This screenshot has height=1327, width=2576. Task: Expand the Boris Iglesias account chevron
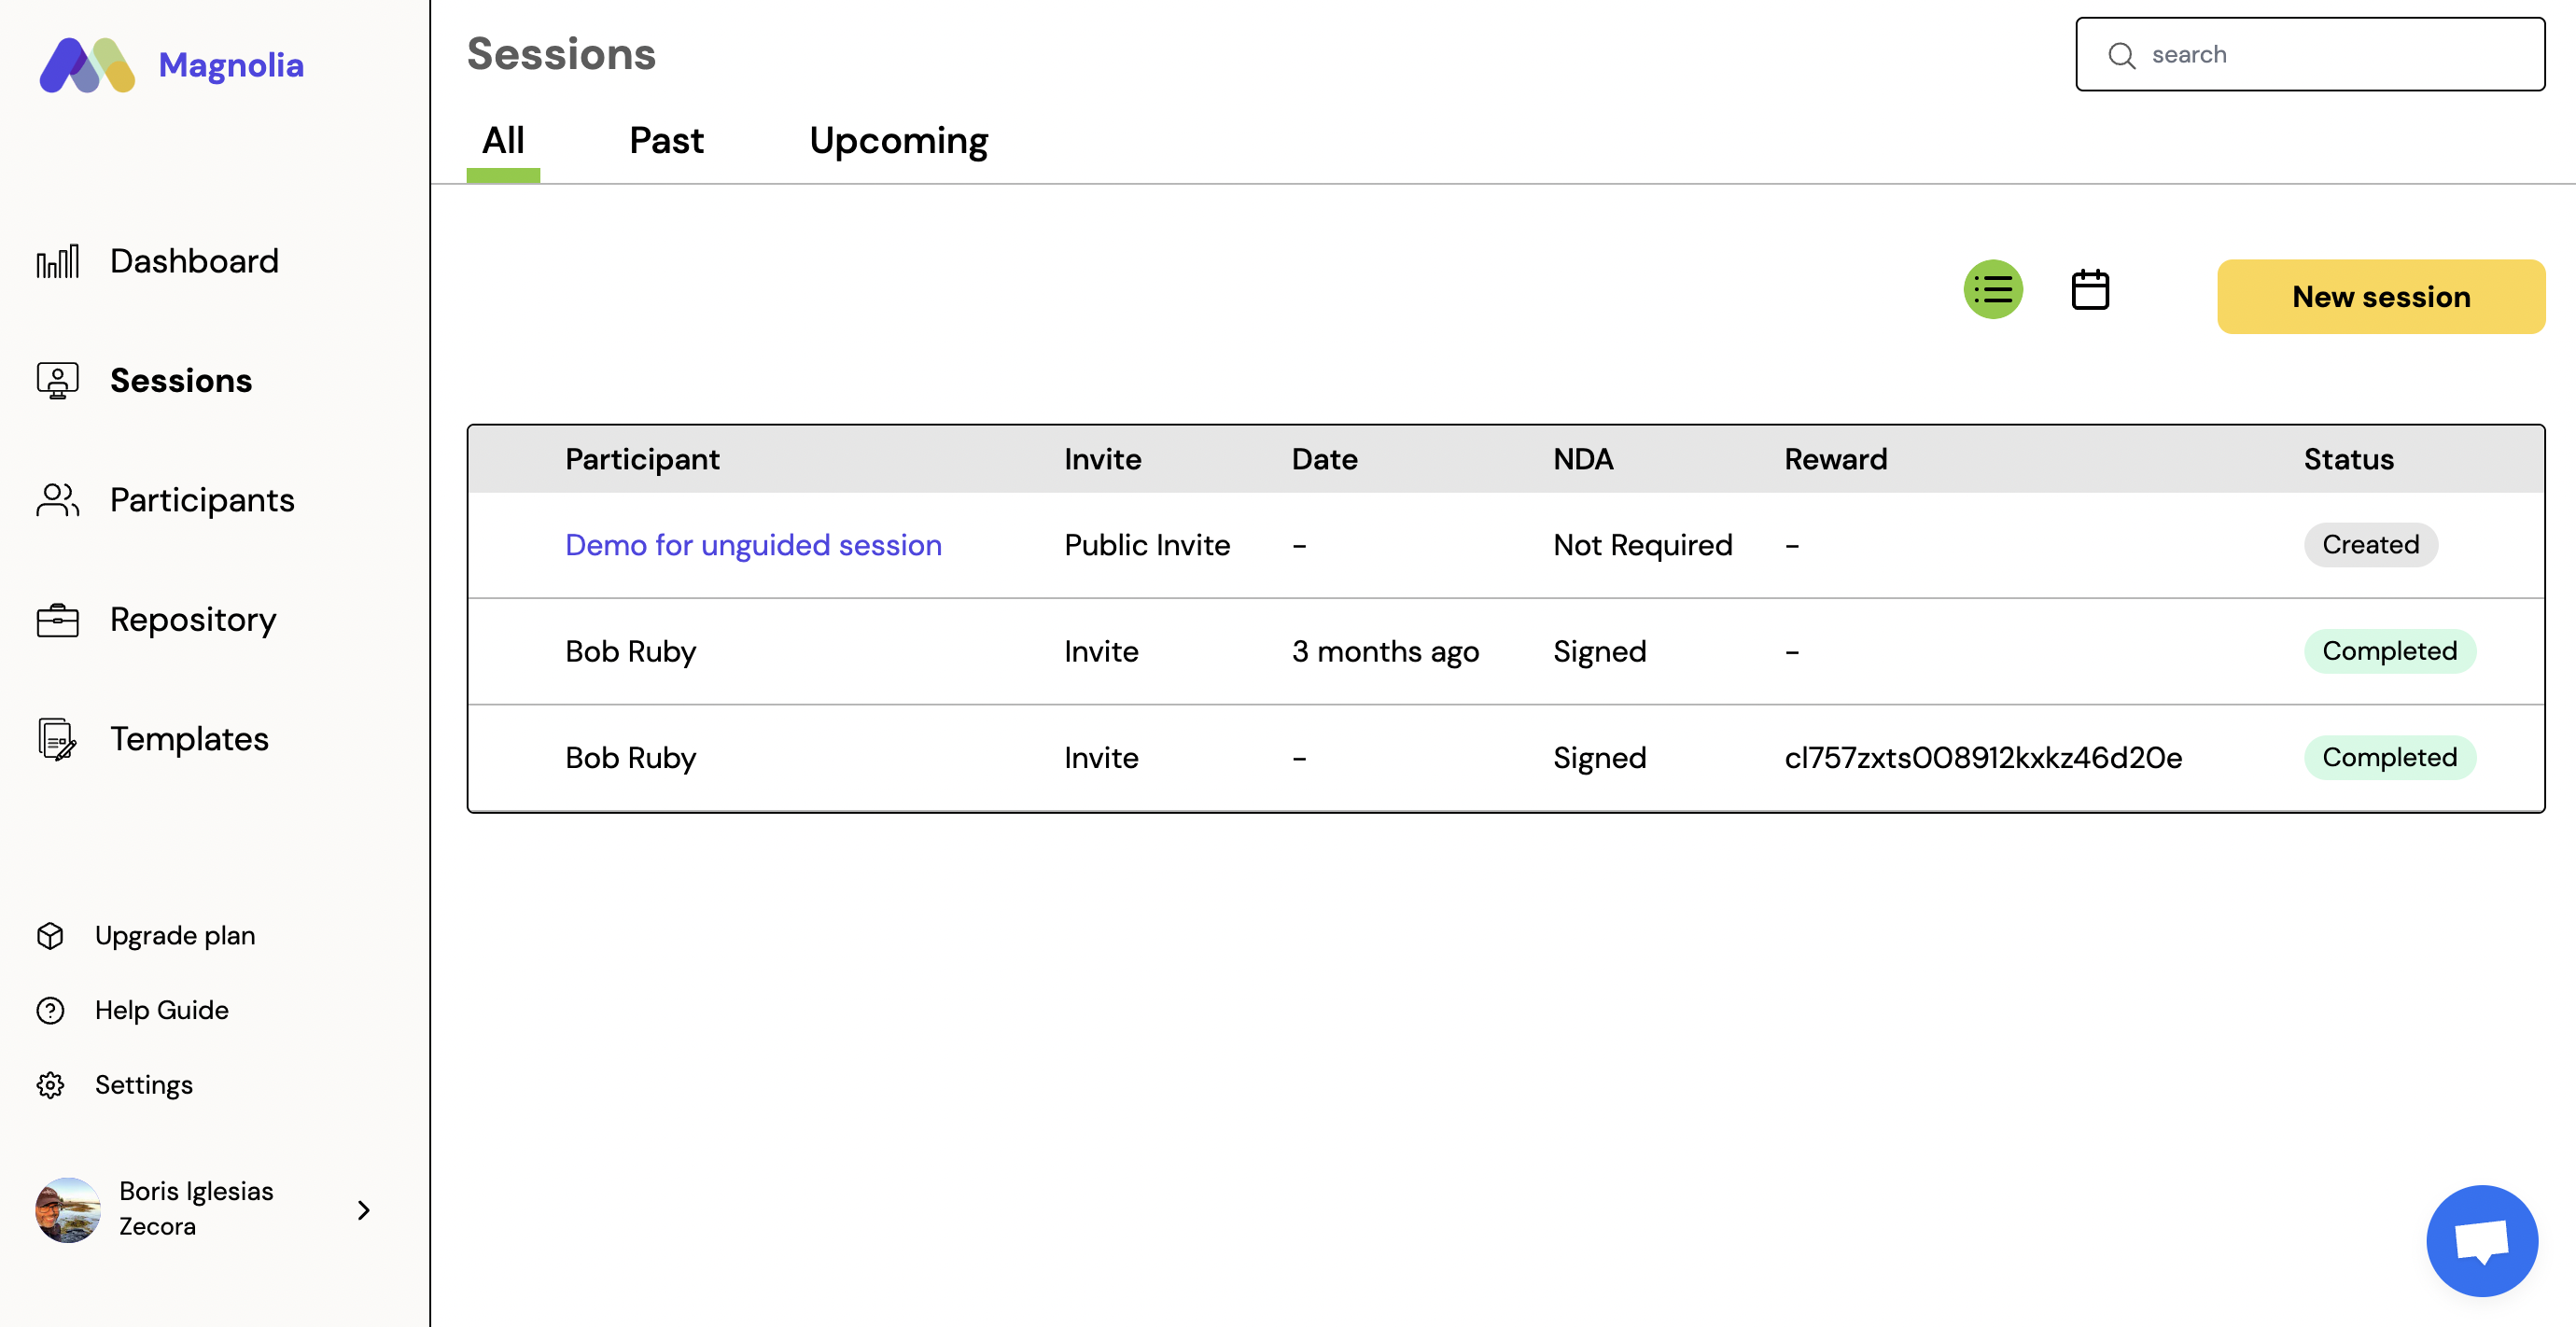pyautogui.click(x=364, y=1210)
